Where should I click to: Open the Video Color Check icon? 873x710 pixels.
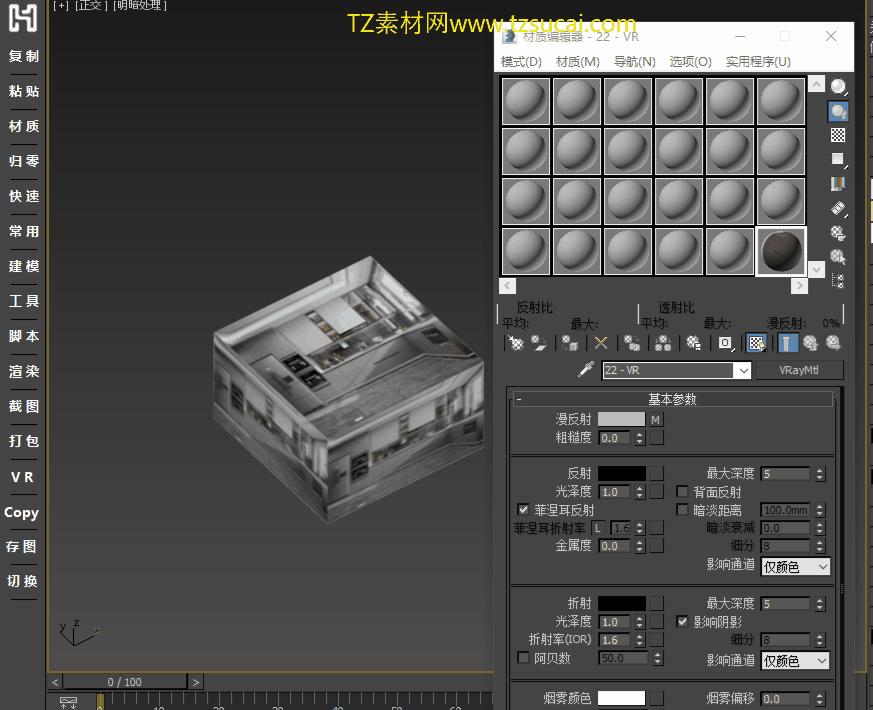[x=838, y=184]
